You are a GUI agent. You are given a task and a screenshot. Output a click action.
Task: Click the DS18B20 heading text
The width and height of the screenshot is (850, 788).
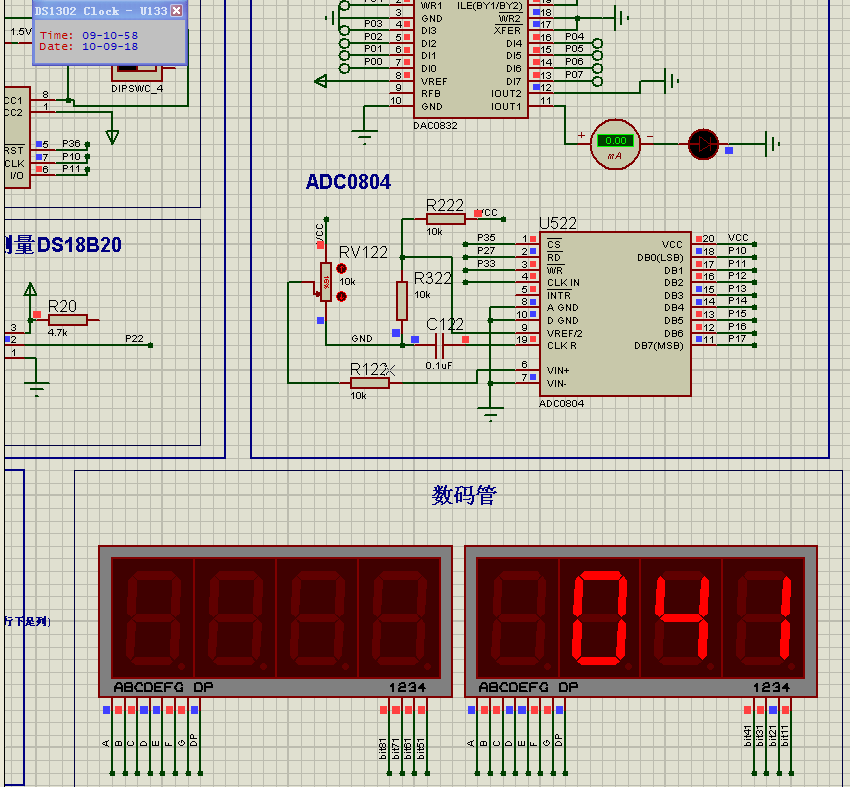pos(79,245)
